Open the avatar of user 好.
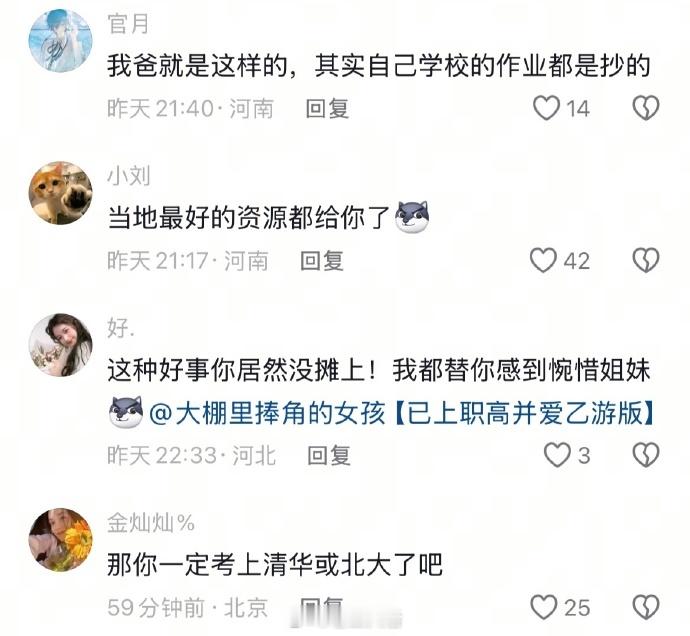This screenshot has height=636, width=690. pos(60,345)
